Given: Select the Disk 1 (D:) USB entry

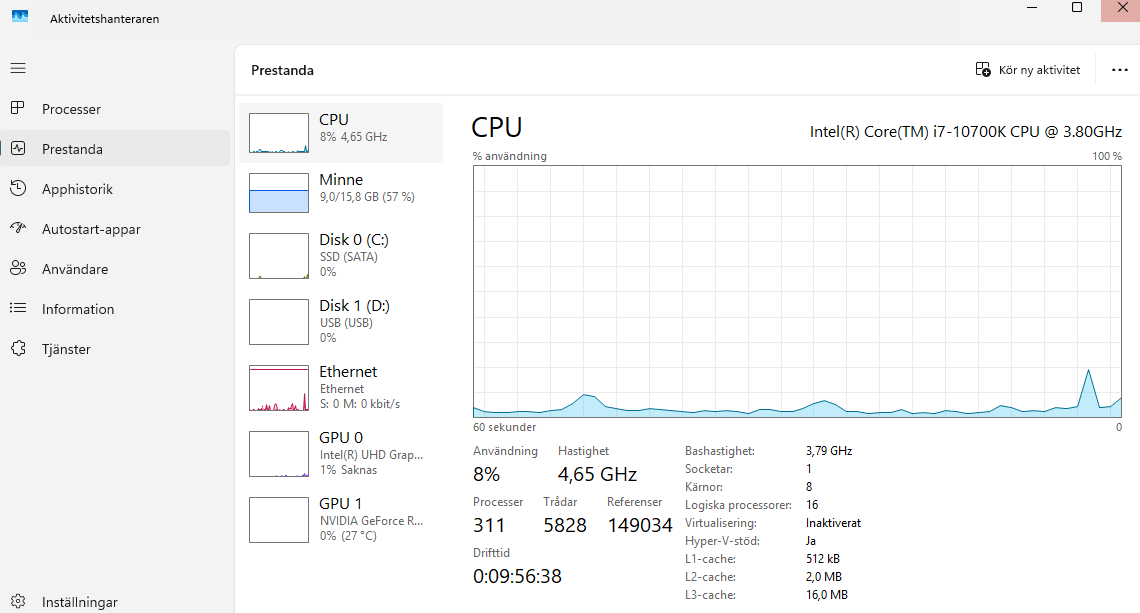Looking at the screenshot, I should click(x=341, y=321).
